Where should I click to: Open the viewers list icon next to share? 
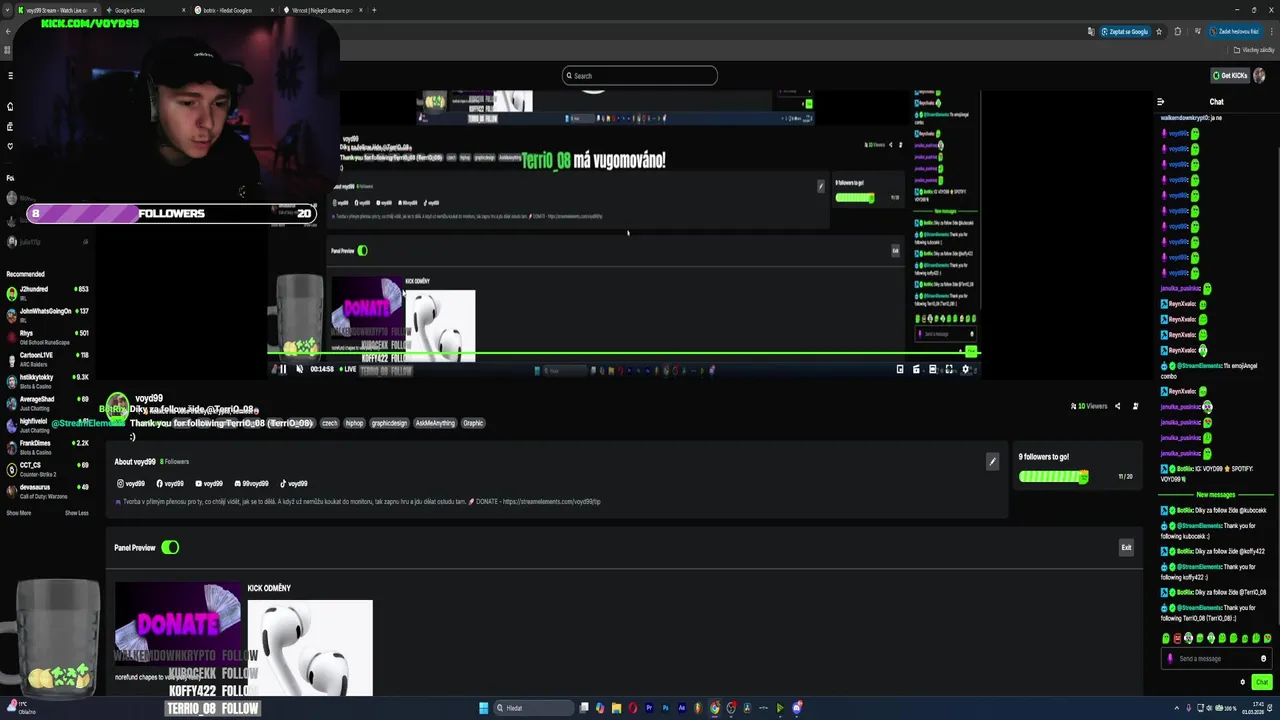pos(1135,406)
